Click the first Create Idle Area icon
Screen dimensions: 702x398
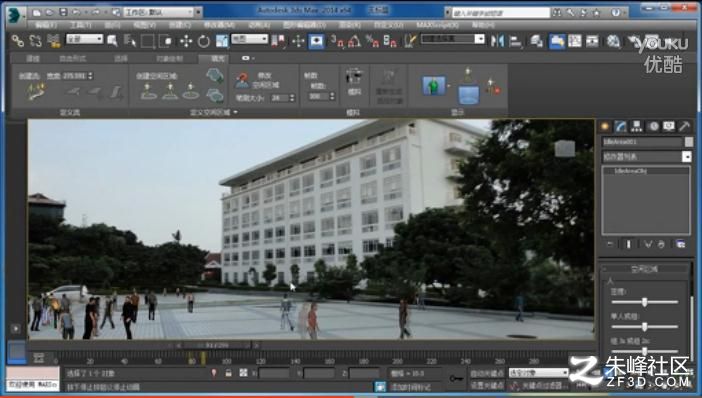149,91
